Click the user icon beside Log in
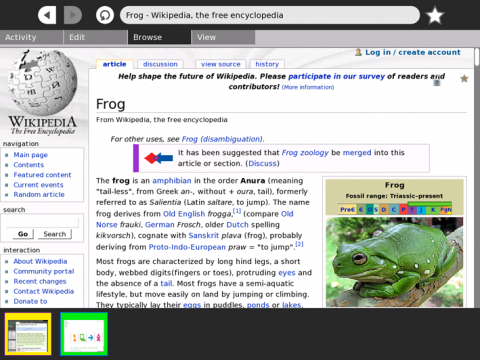This screenshot has height=360, width=480. point(358,52)
